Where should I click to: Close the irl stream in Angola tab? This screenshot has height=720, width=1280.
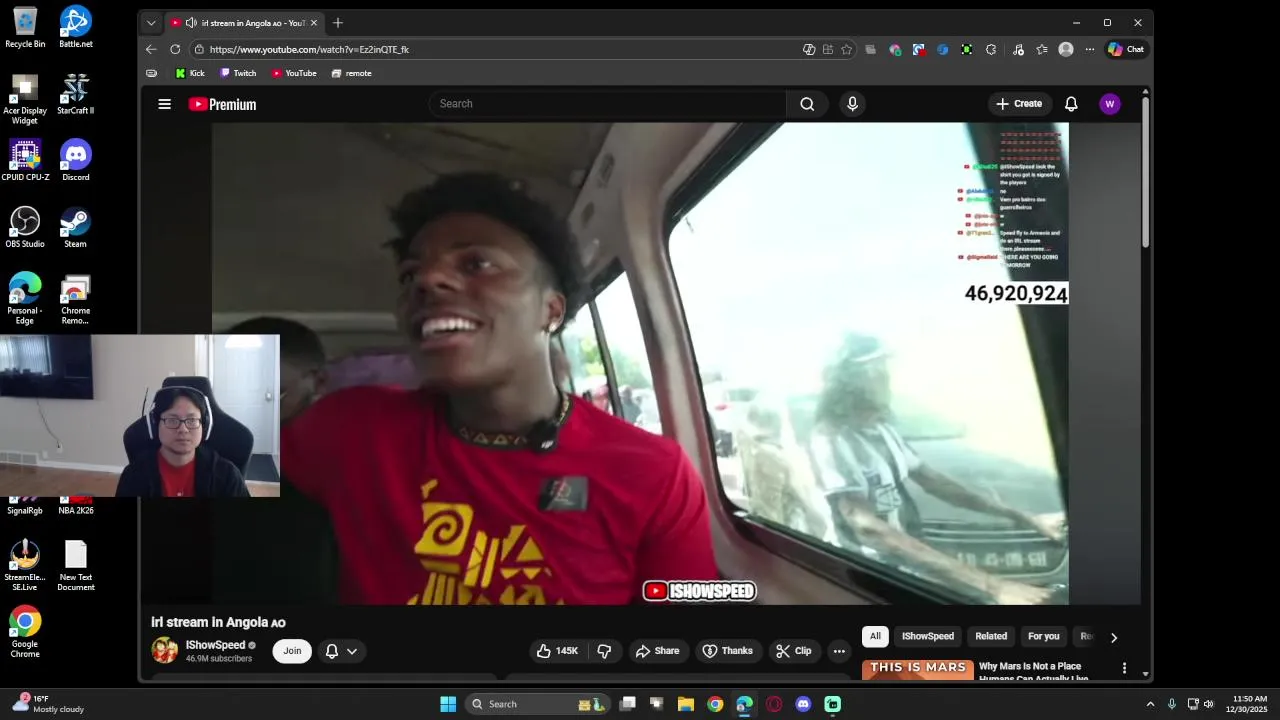click(x=314, y=22)
